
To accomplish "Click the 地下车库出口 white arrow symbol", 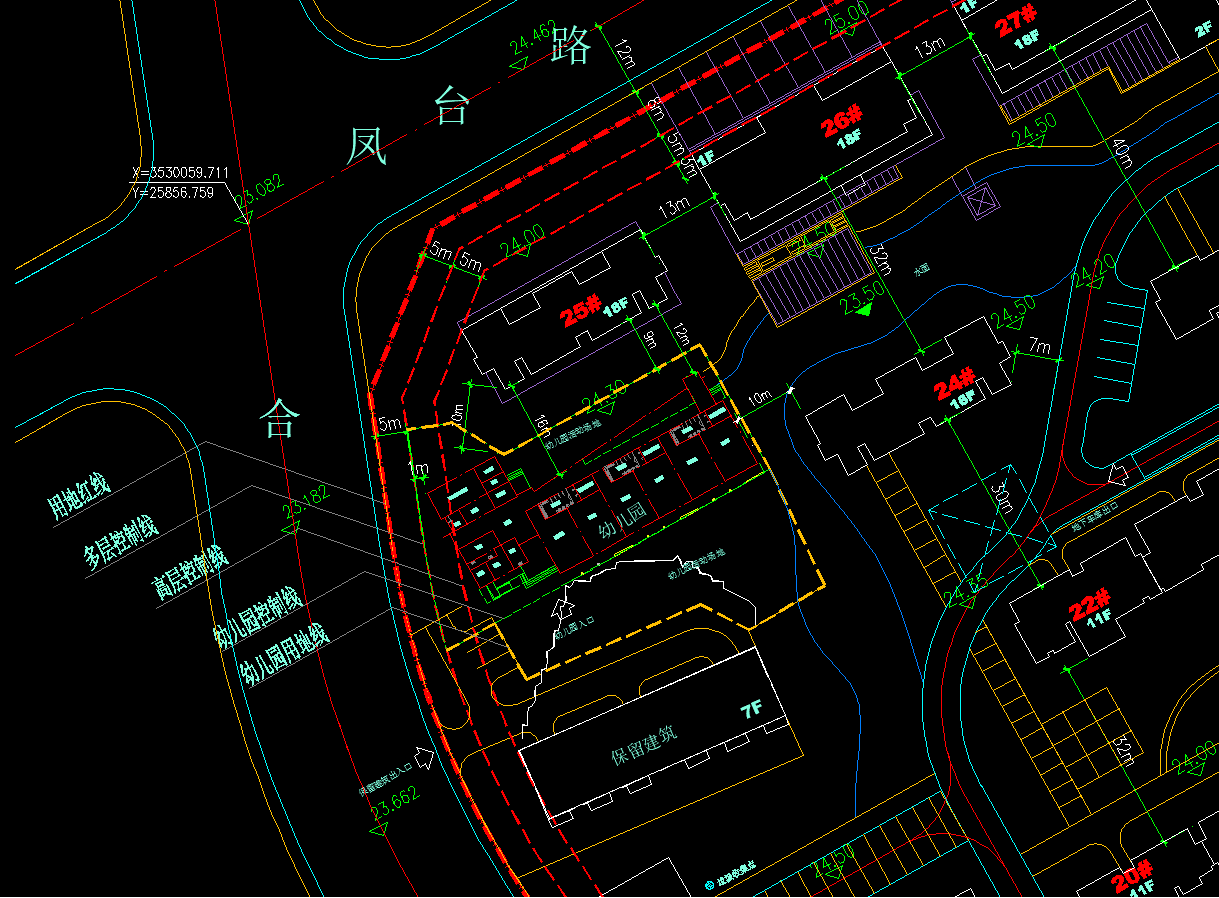I will pos(1118,473).
